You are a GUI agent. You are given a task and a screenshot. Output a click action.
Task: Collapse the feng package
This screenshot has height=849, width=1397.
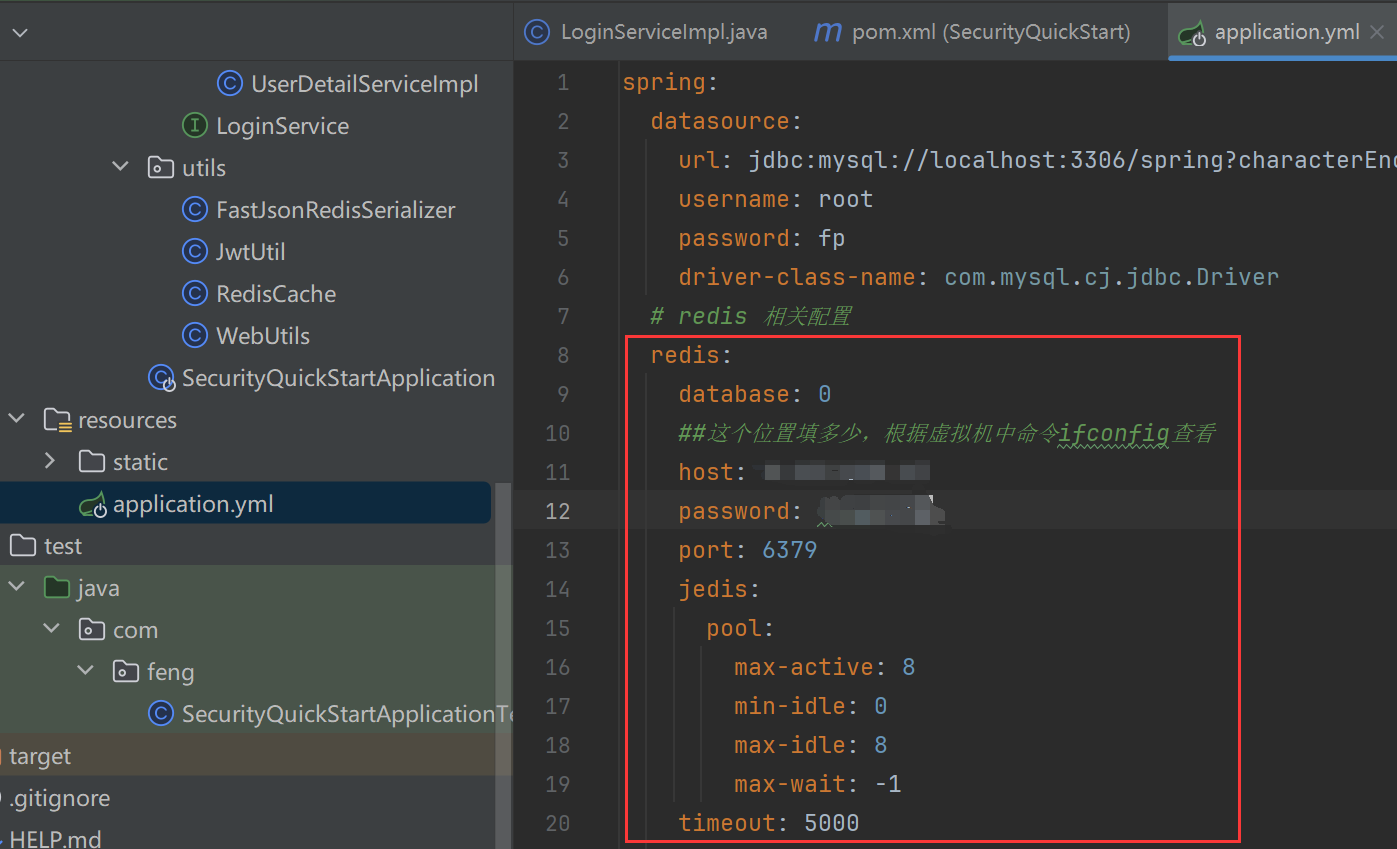(x=86, y=671)
